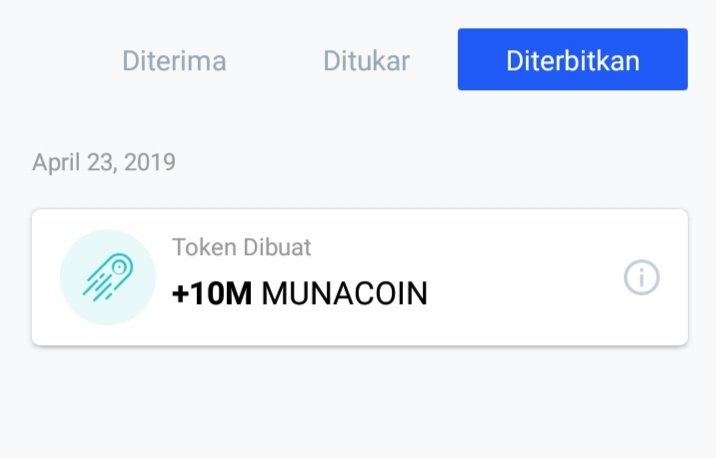Select the token creation entry from April 23
This screenshot has height=458, width=716.
coord(359,277)
